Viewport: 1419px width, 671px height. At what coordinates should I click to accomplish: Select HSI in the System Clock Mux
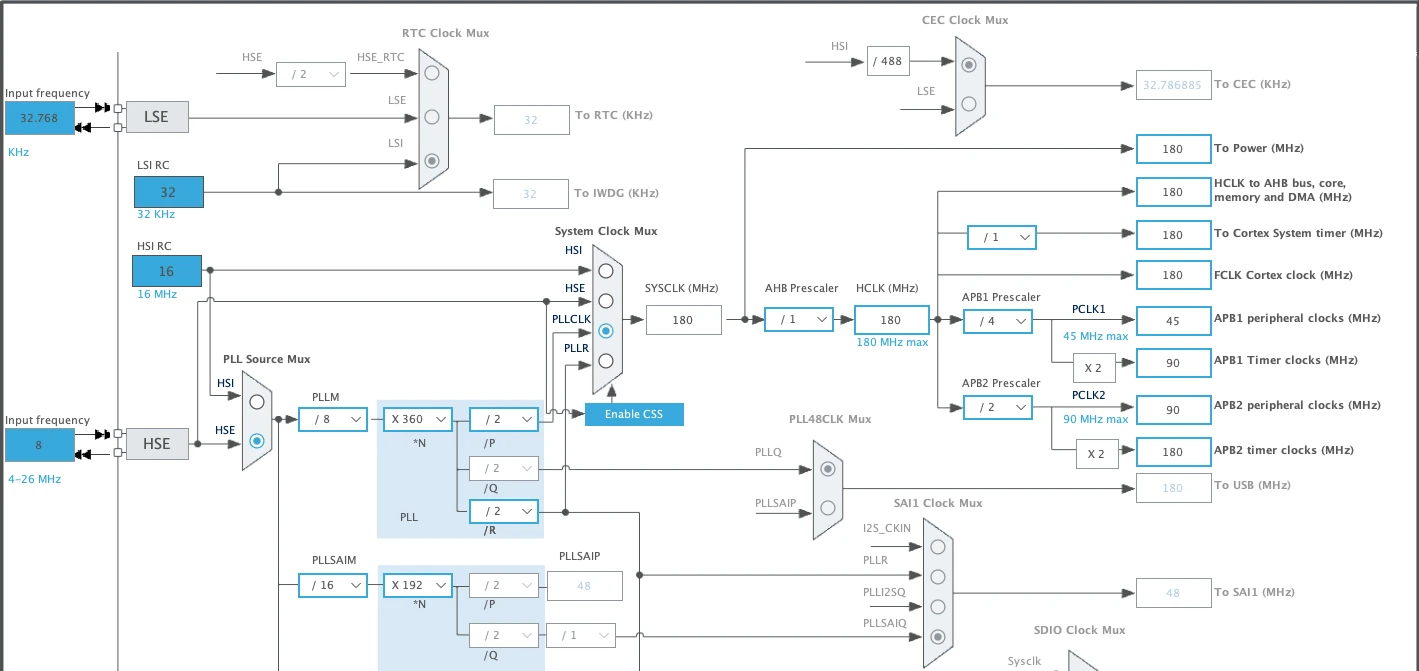tap(605, 270)
